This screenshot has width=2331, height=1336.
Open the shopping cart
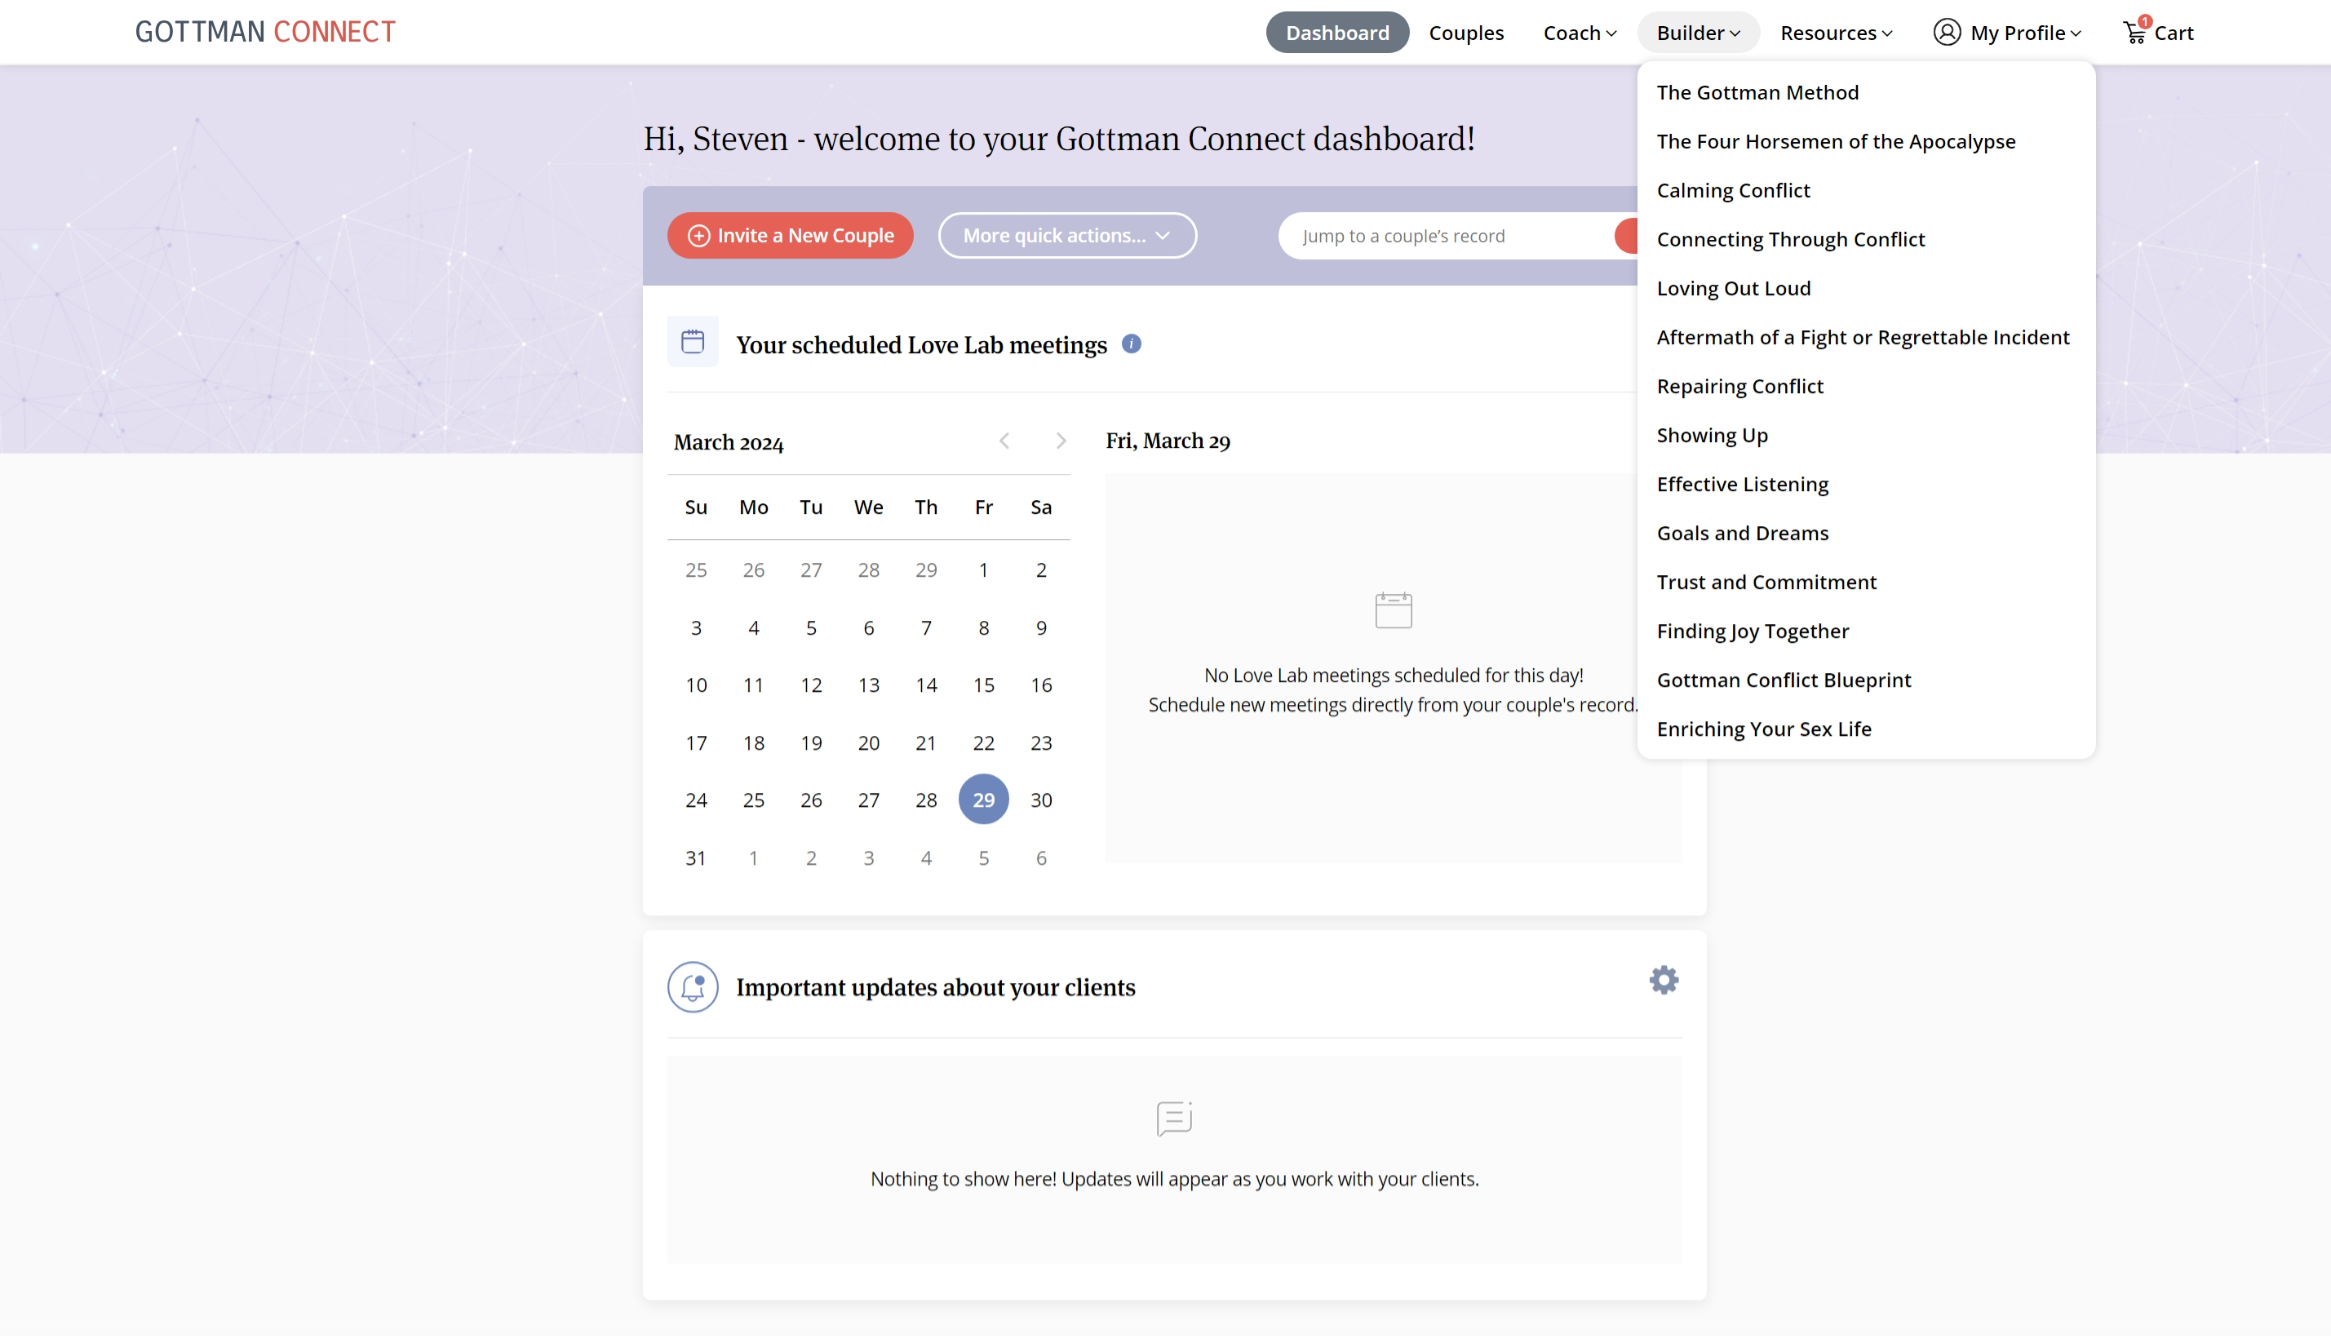[2157, 32]
